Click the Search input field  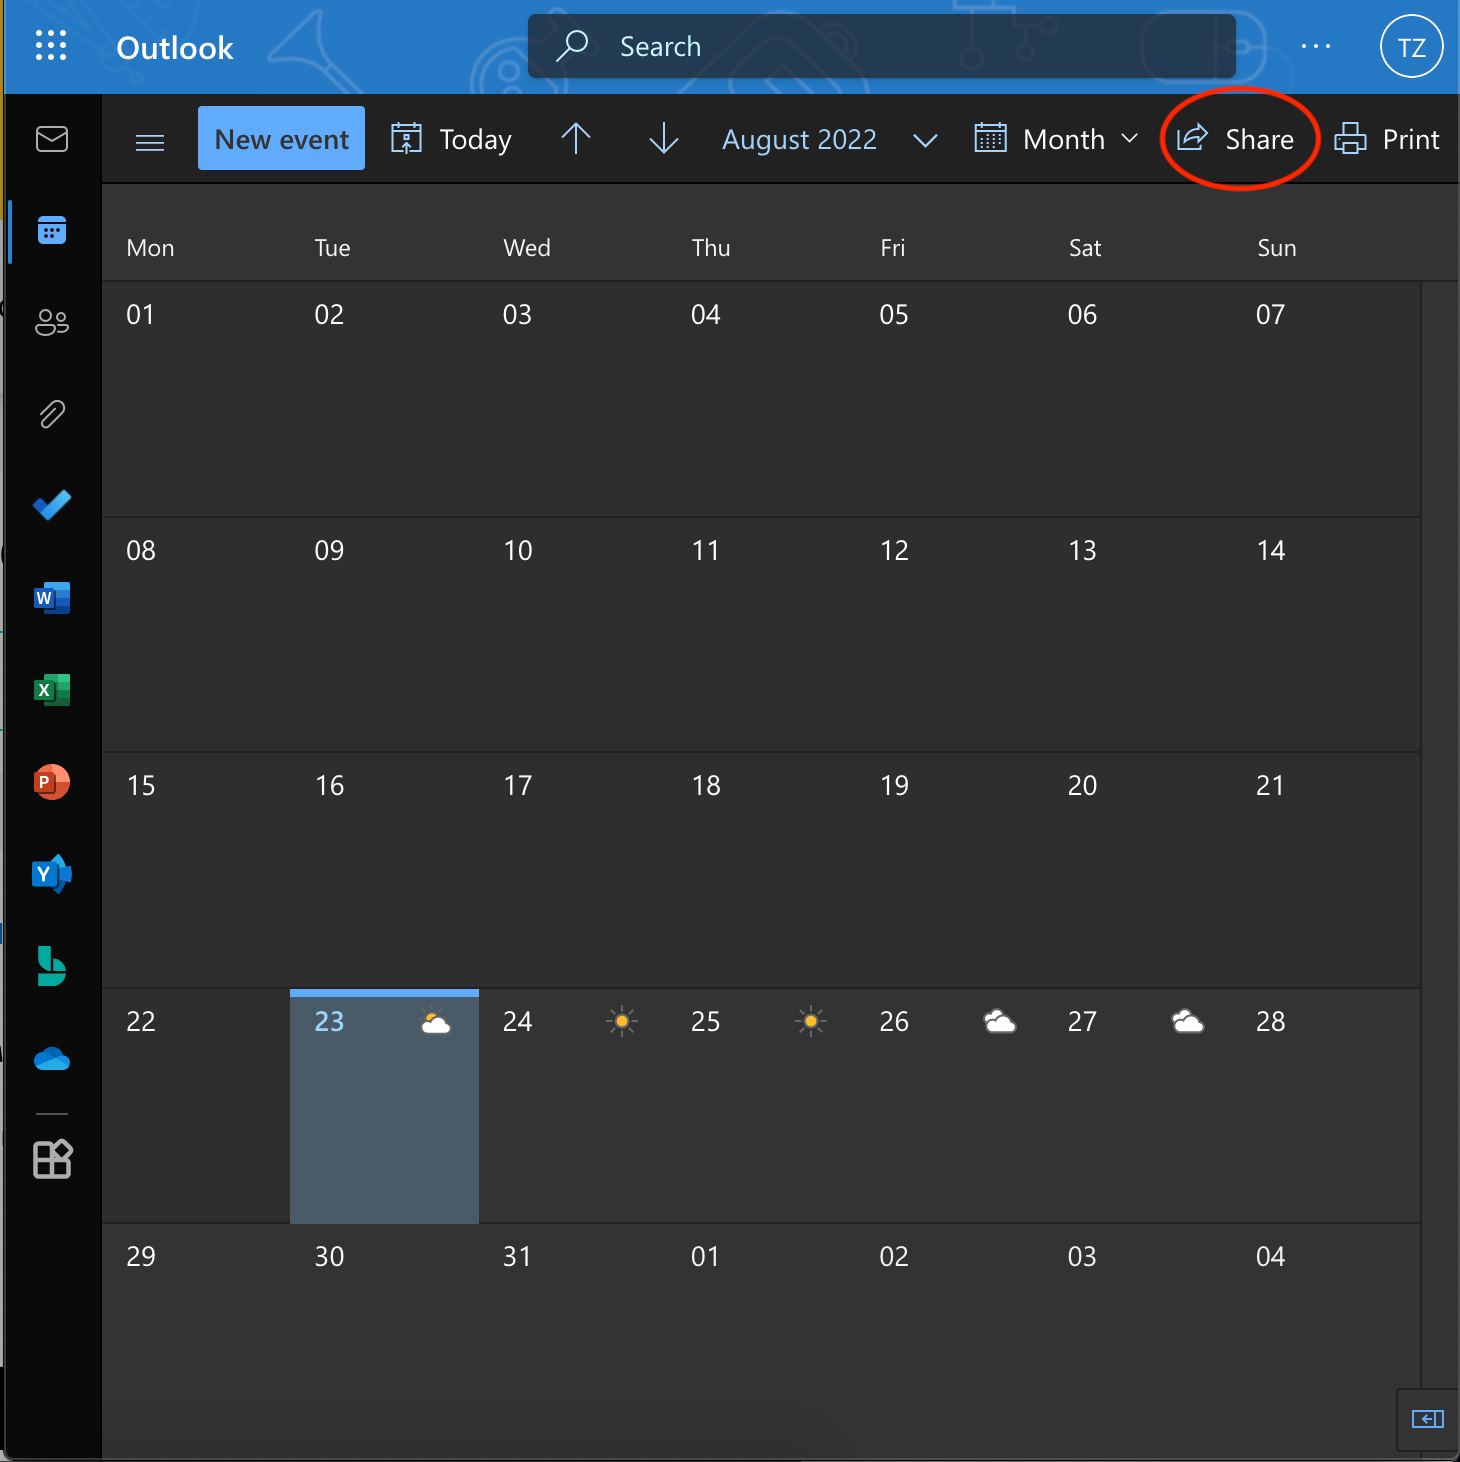[880, 46]
